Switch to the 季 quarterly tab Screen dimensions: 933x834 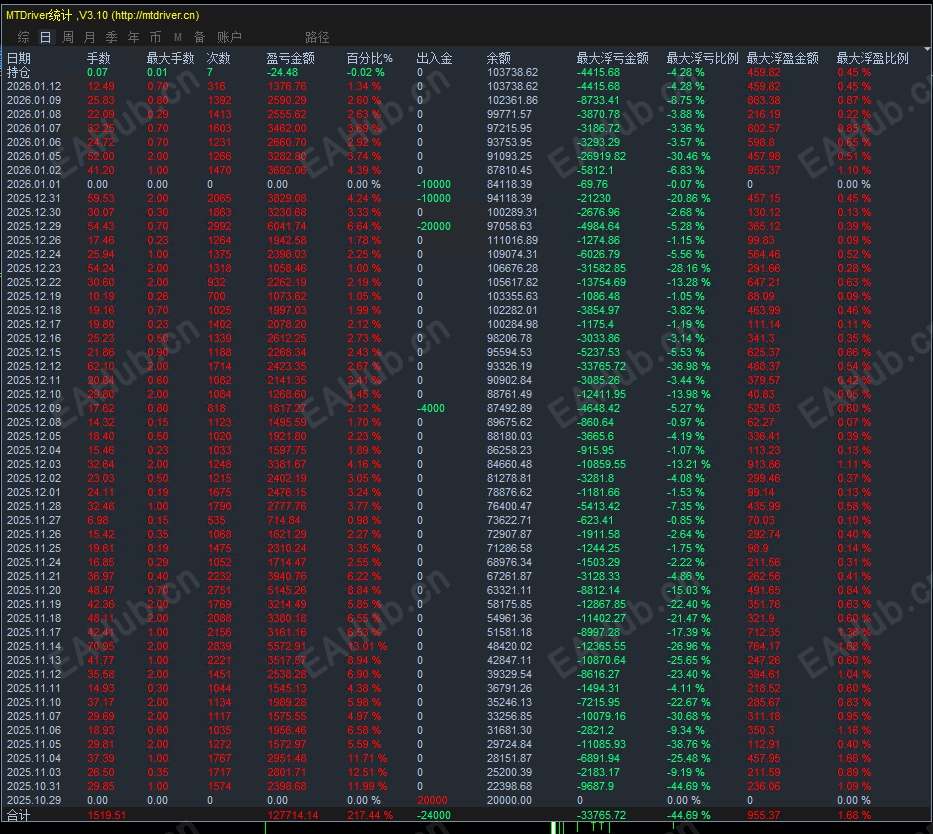111,37
